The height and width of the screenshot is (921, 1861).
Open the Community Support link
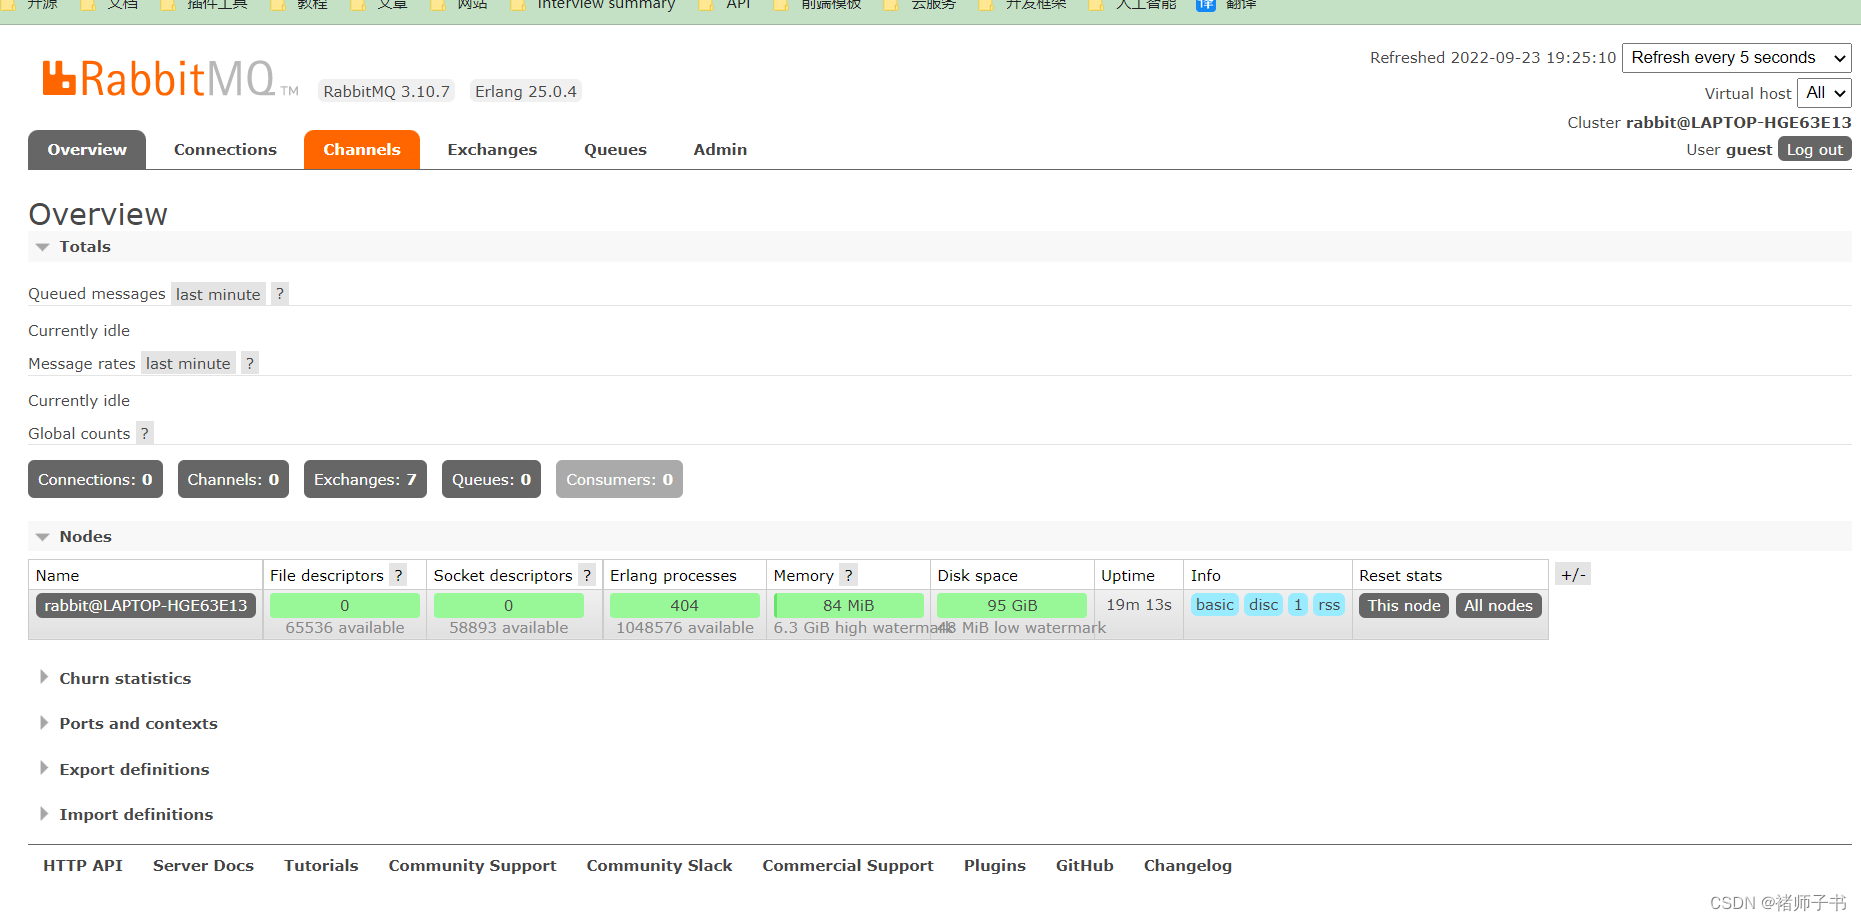[472, 865]
